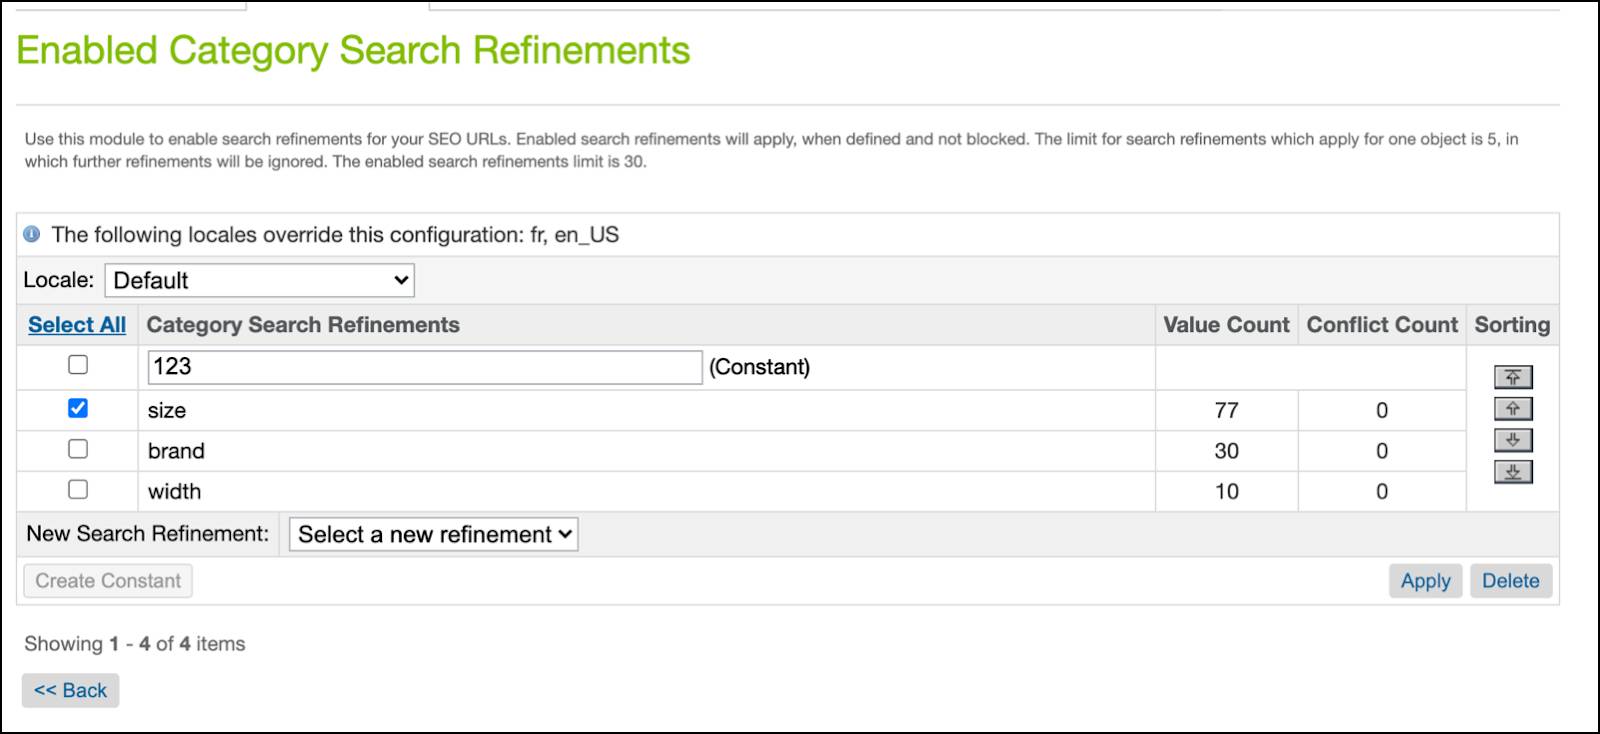Go back using the << Back button
The width and height of the screenshot is (1600, 734).
(x=70, y=690)
